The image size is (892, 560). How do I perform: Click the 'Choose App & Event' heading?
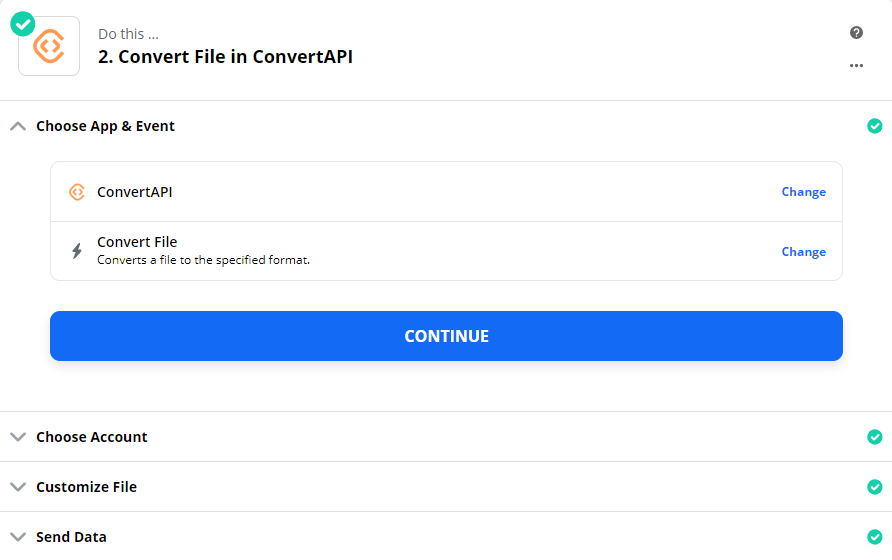(105, 126)
